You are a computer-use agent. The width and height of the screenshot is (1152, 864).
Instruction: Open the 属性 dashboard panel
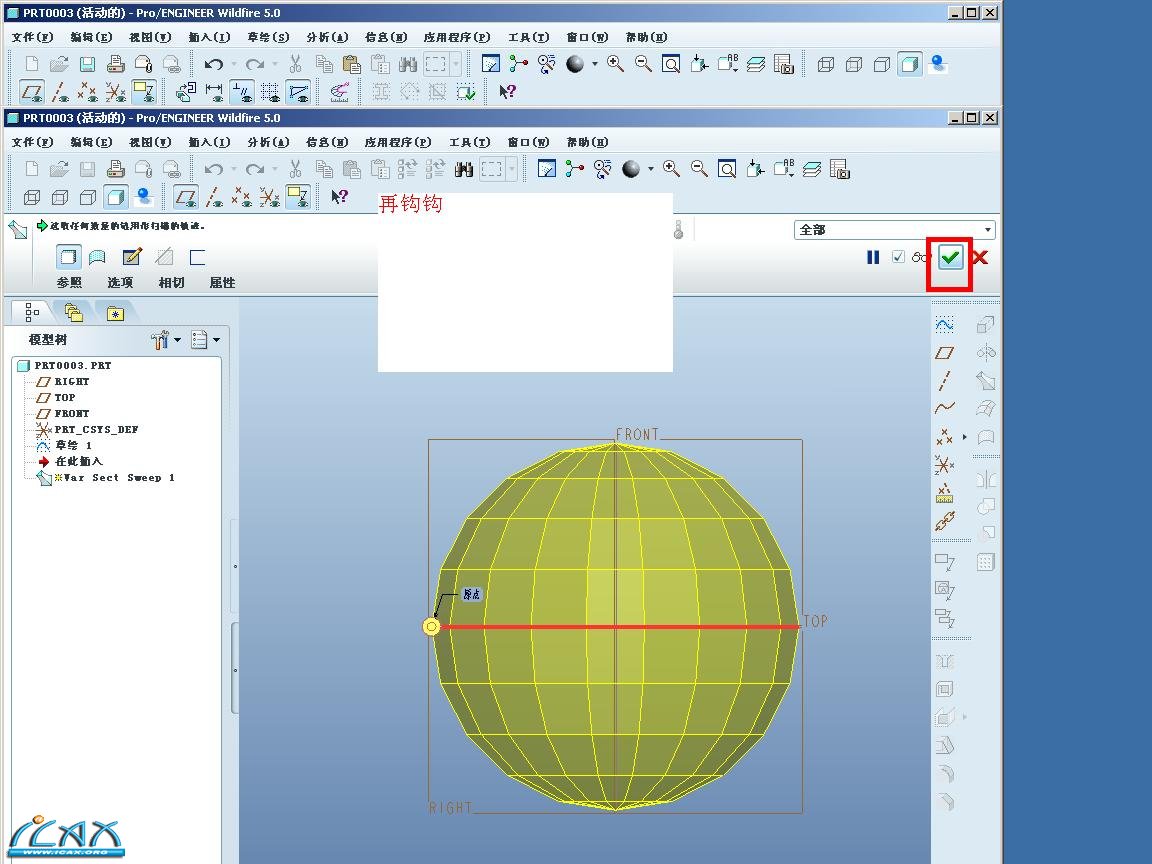click(x=222, y=283)
